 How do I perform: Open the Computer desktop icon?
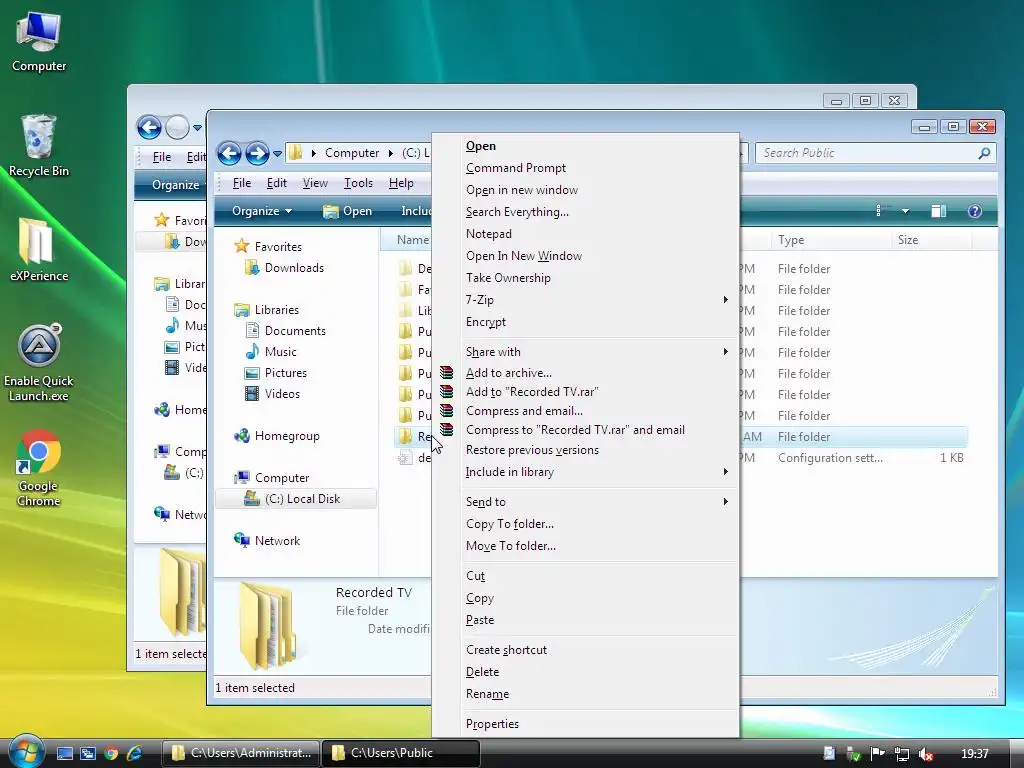click(x=39, y=42)
